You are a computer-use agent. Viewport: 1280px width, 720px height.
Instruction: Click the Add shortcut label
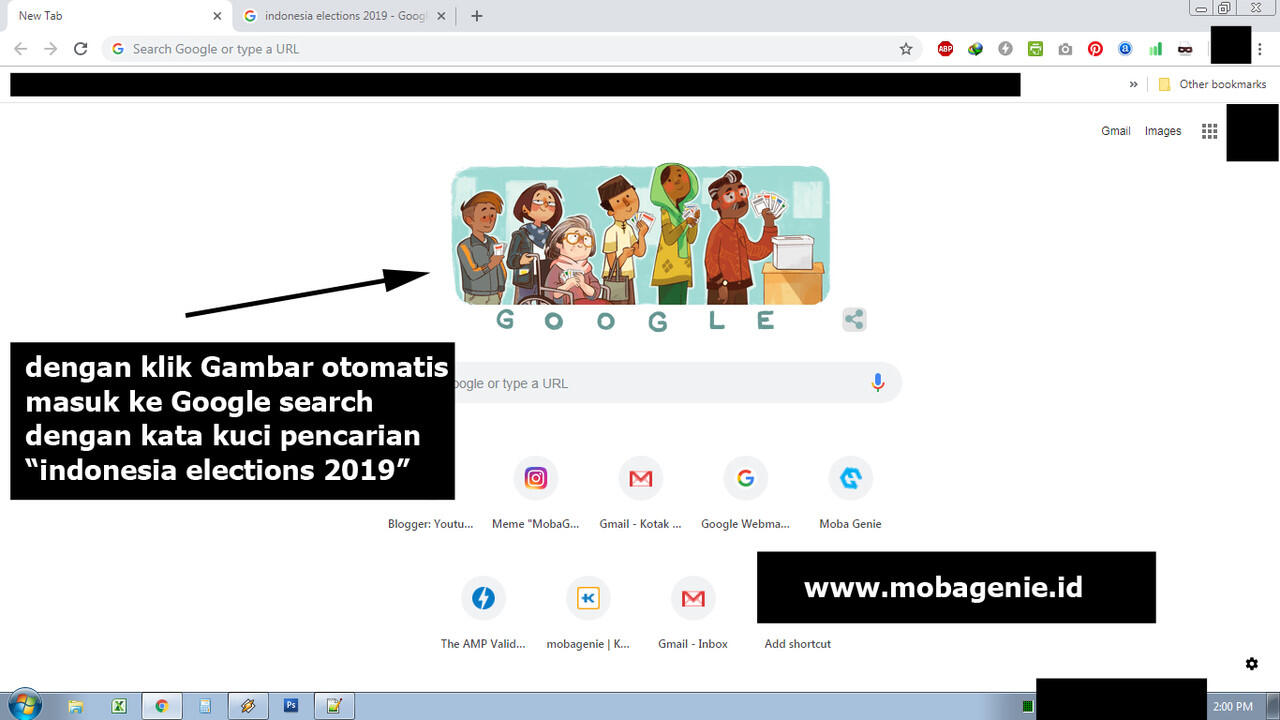point(798,644)
